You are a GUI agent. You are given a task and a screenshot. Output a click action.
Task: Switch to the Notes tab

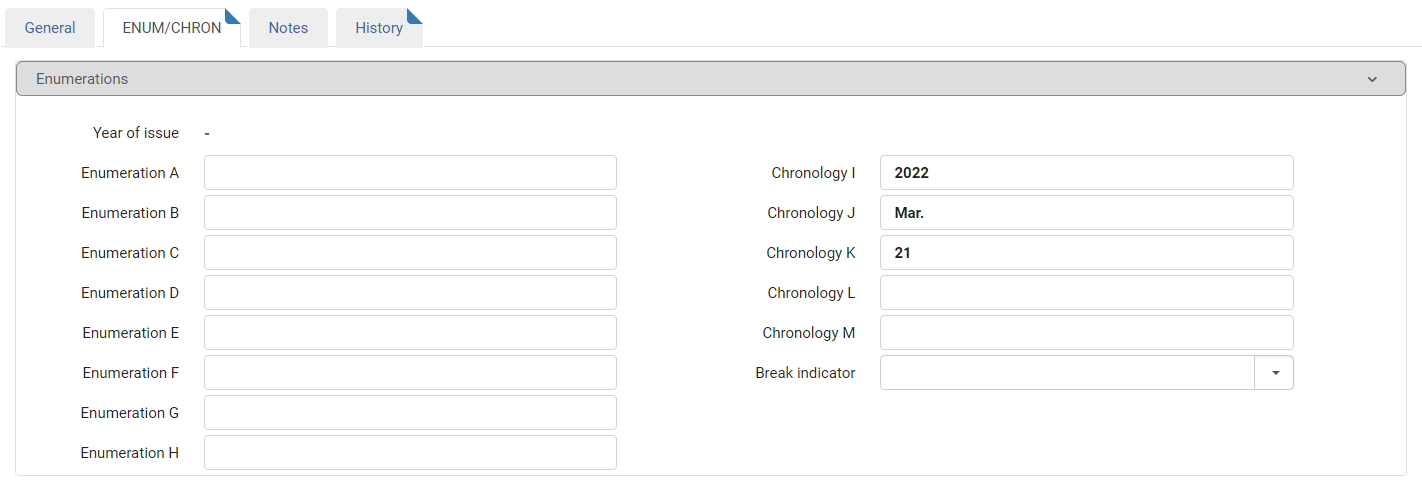(x=288, y=28)
